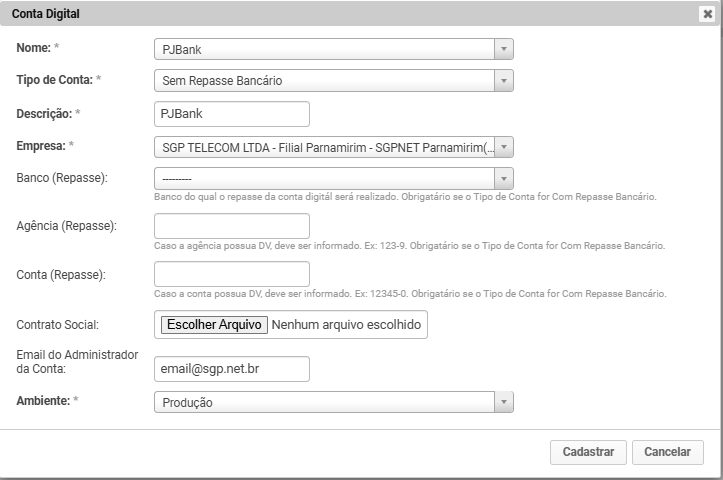Focus the Descrição text field

[x=232, y=114]
